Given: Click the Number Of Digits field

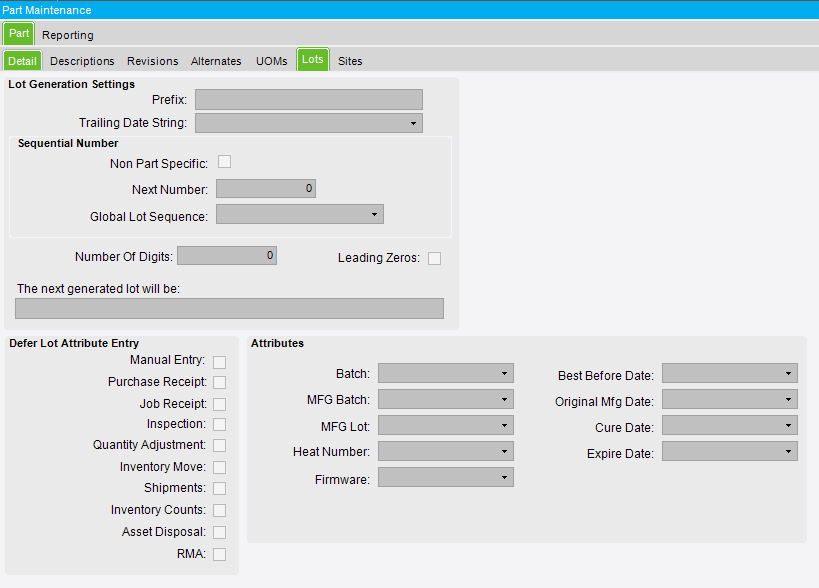Looking at the screenshot, I should pos(227,256).
